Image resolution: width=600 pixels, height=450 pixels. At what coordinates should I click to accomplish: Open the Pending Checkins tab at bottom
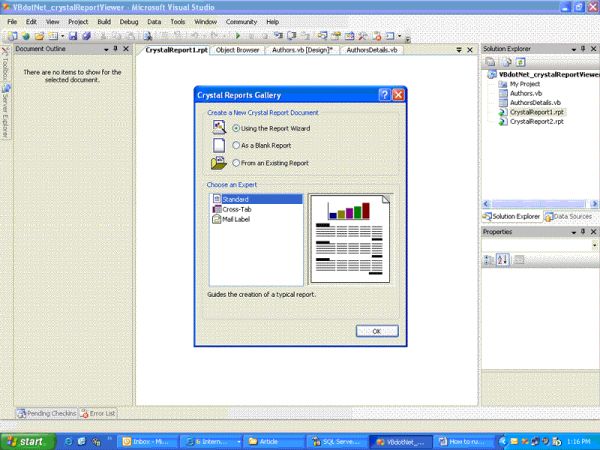[x=47, y=413]
